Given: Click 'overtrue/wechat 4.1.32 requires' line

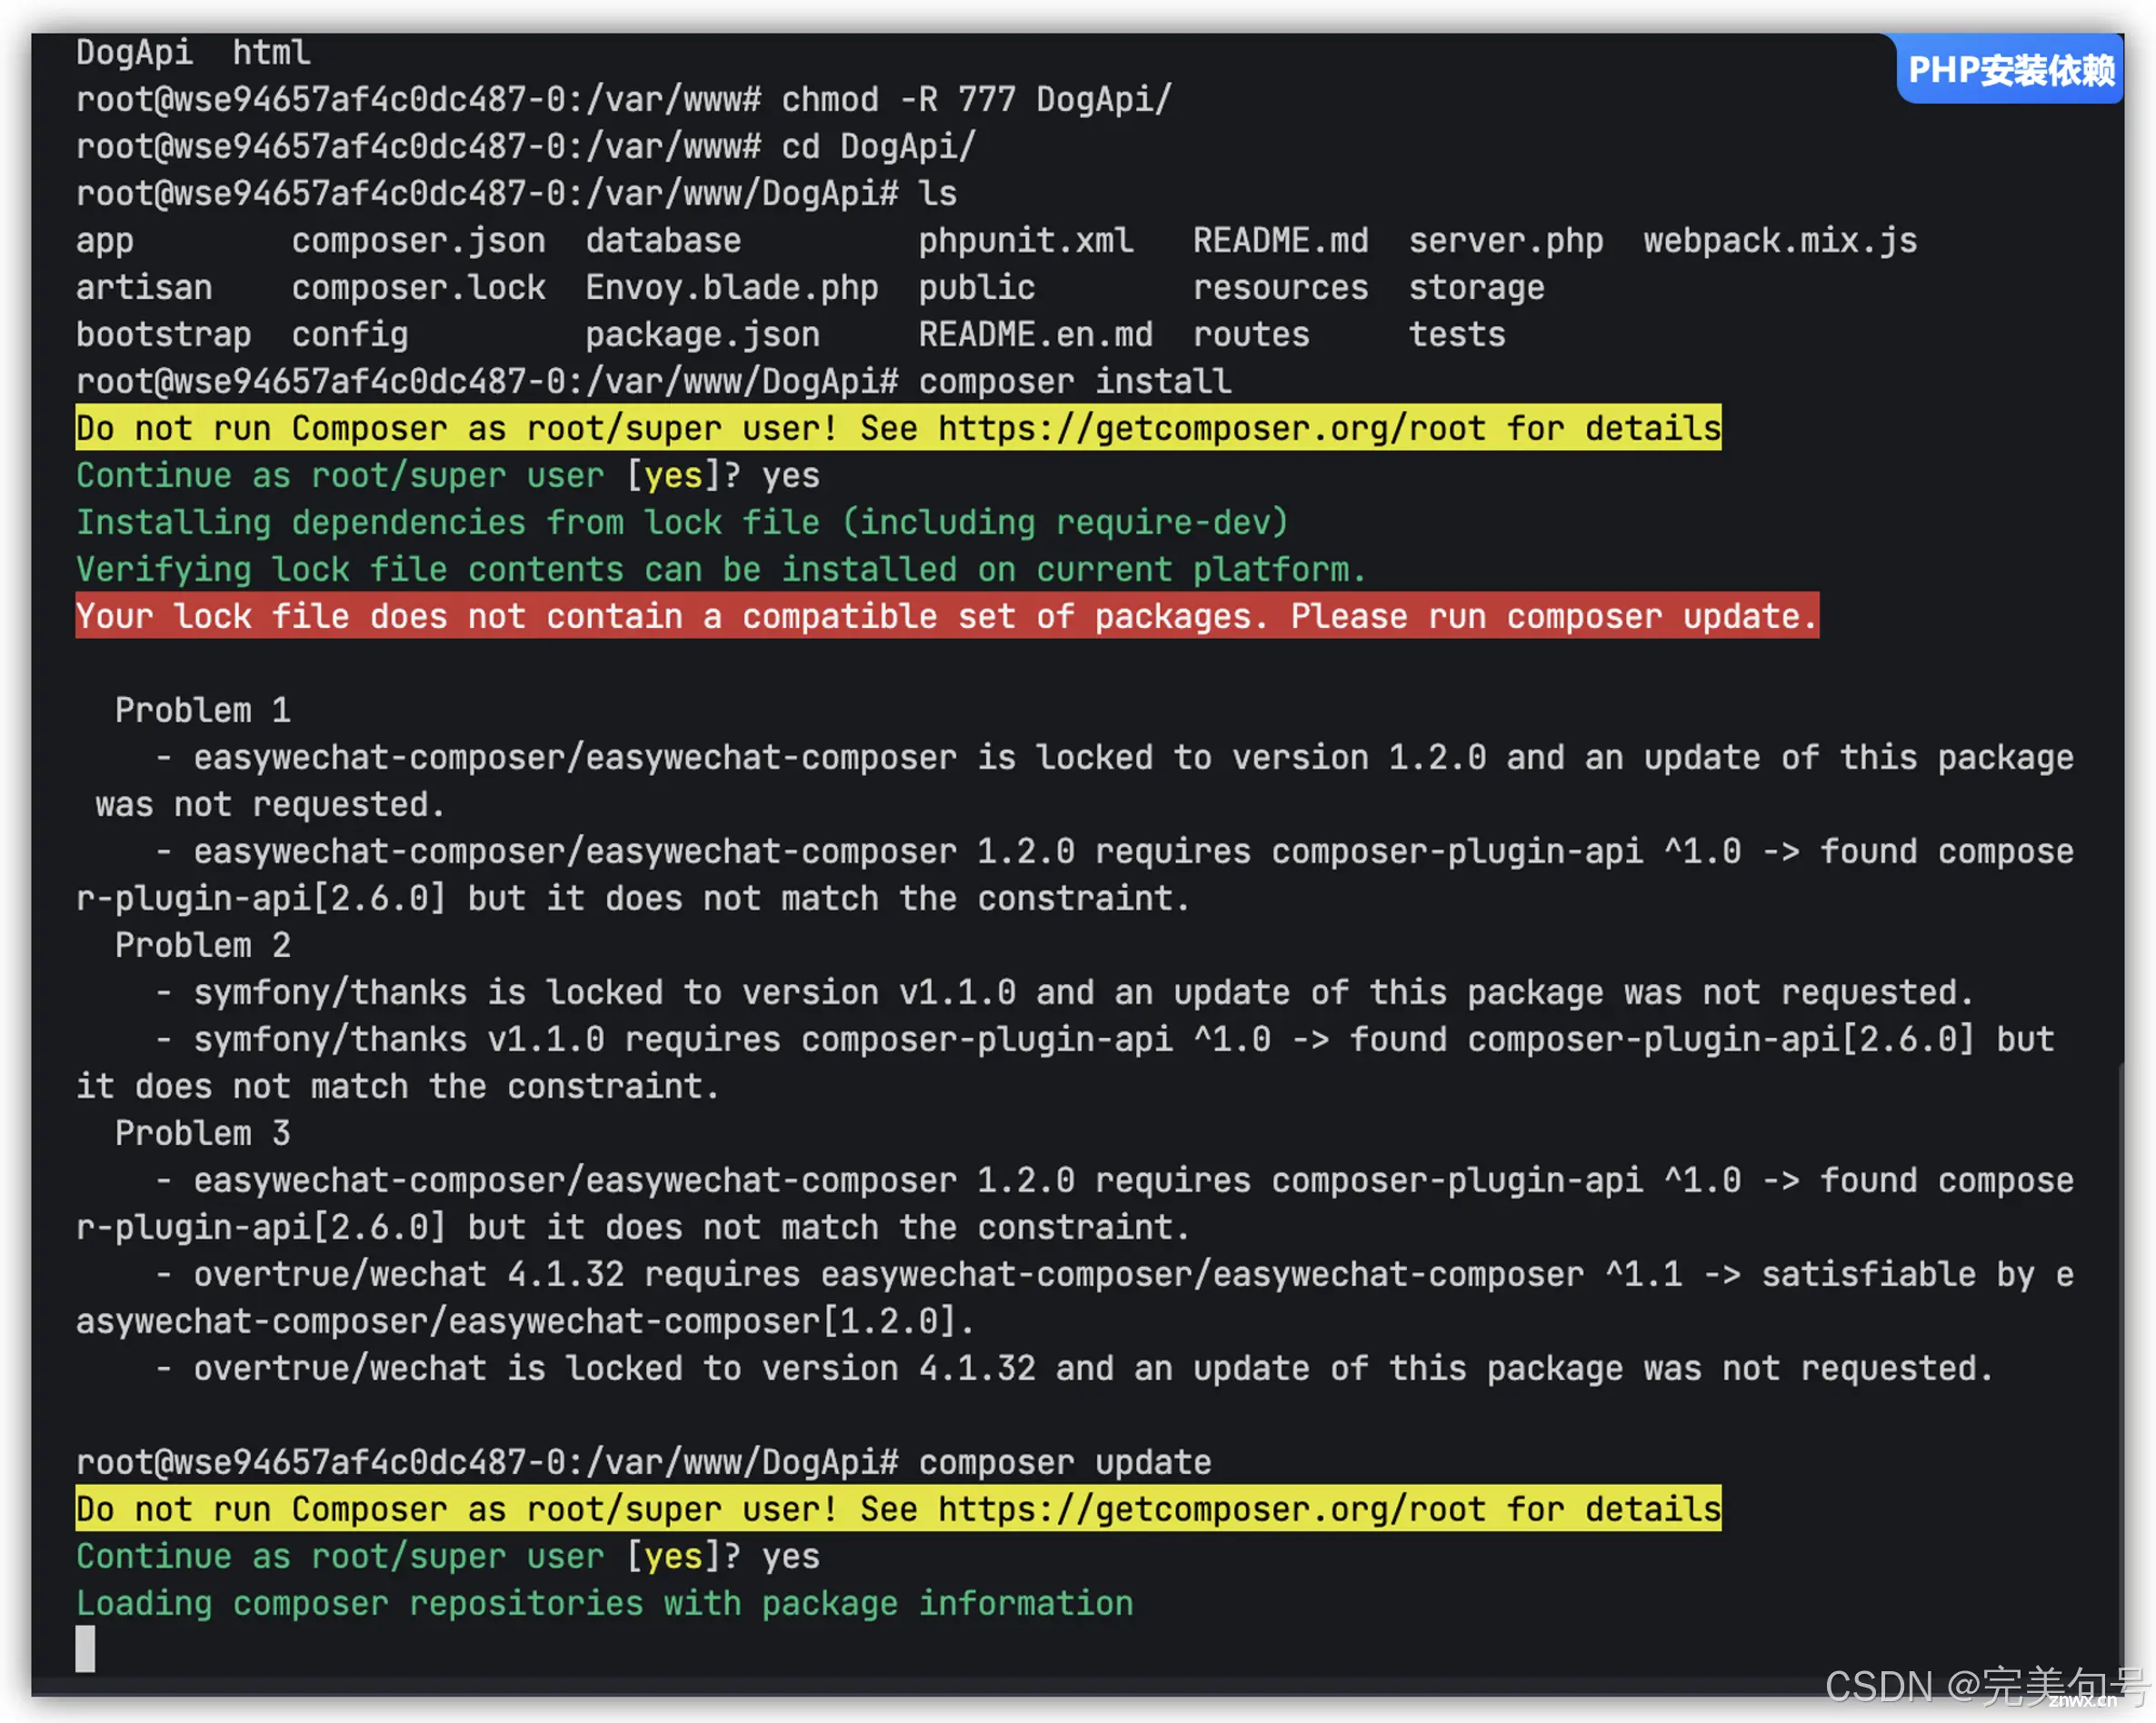Looking at the screenshot, I should click(x=1075, y=1298).
